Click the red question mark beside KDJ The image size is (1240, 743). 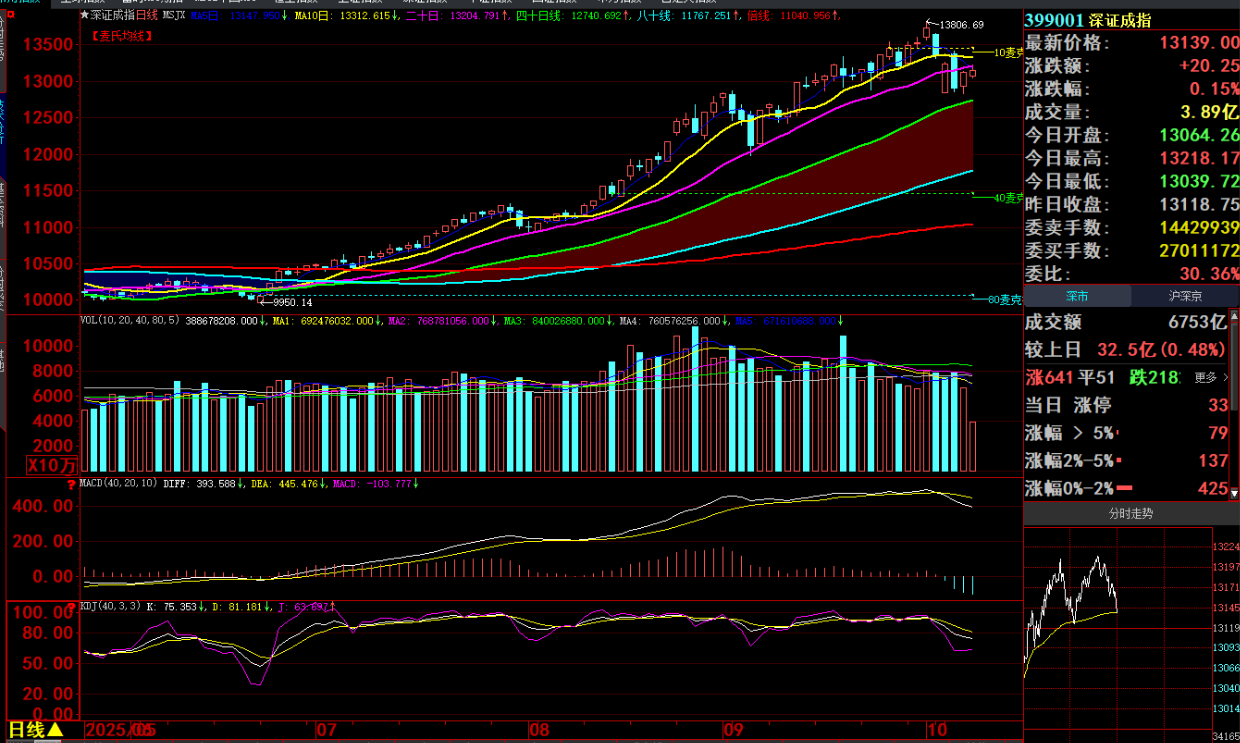(70, 608)
